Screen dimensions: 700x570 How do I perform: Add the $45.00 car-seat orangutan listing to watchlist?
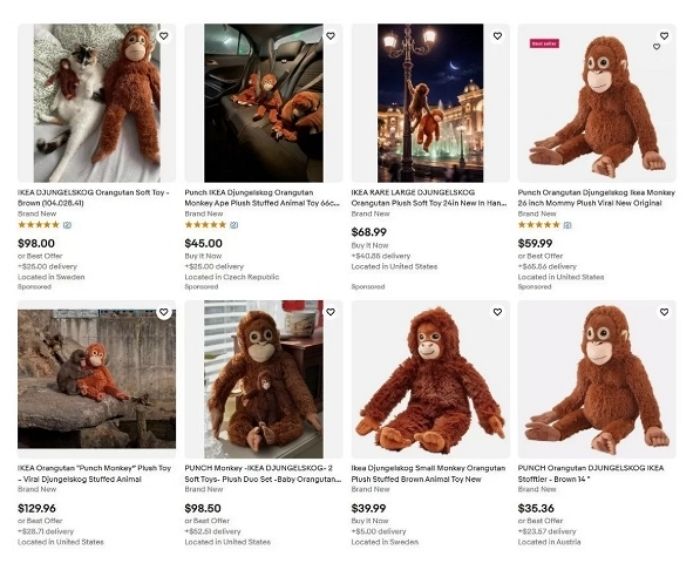[x=330, y=36]
